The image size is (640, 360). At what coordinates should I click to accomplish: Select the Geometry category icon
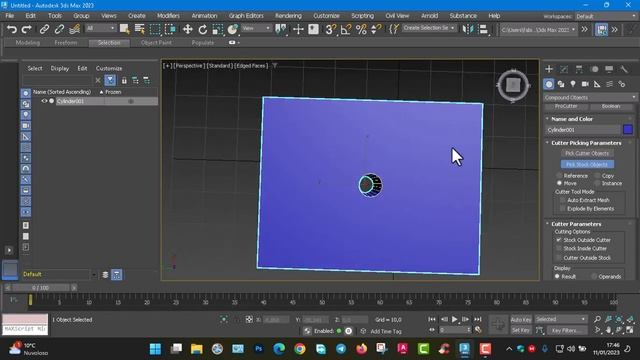pos(549,84)
